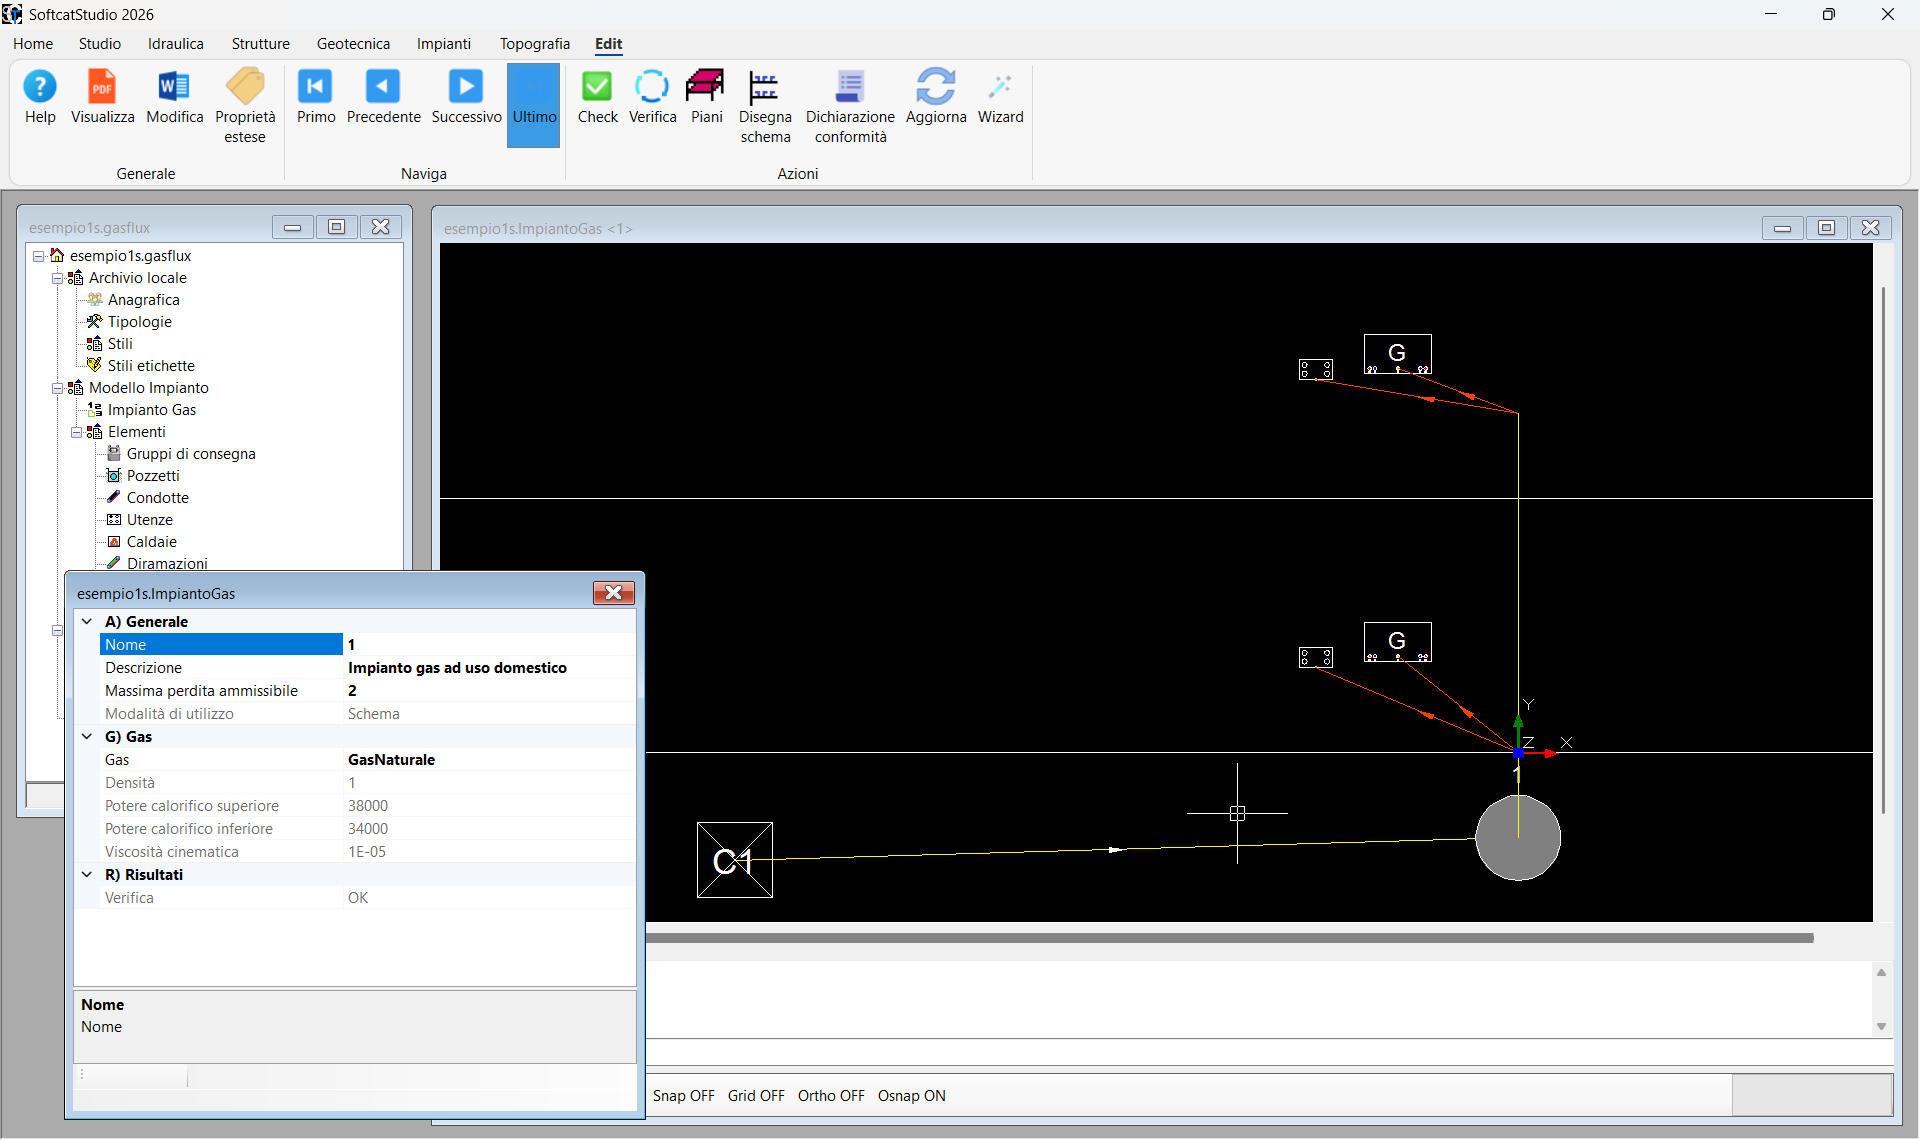Open the Help icon in the ribbon
Image resolution: width=1920 pixels, height=1140 pixels.
[40, 97]
